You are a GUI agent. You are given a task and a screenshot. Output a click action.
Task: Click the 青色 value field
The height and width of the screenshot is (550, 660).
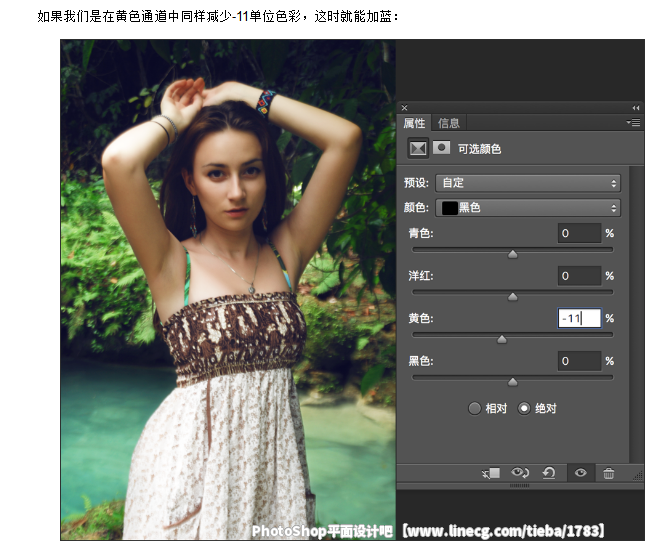[x=579, y=233]
